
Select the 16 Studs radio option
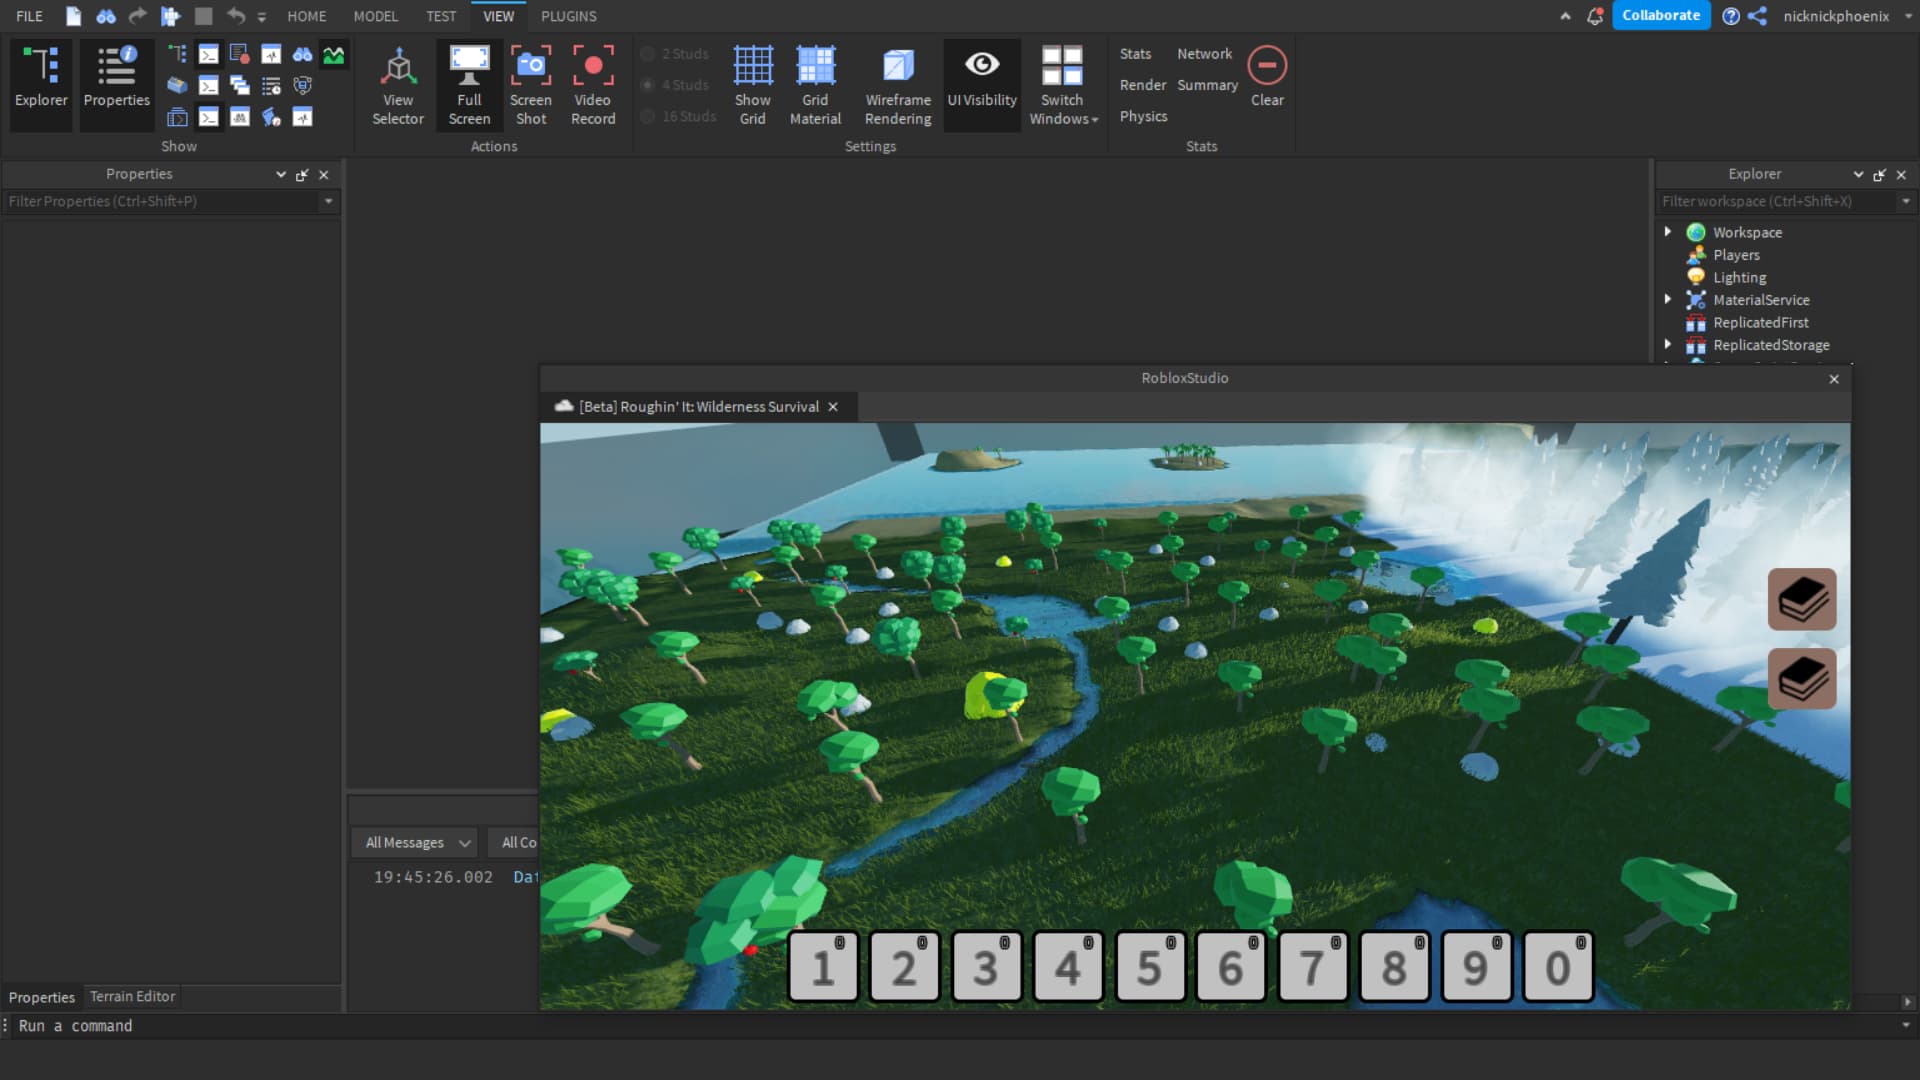click(648, 117)
